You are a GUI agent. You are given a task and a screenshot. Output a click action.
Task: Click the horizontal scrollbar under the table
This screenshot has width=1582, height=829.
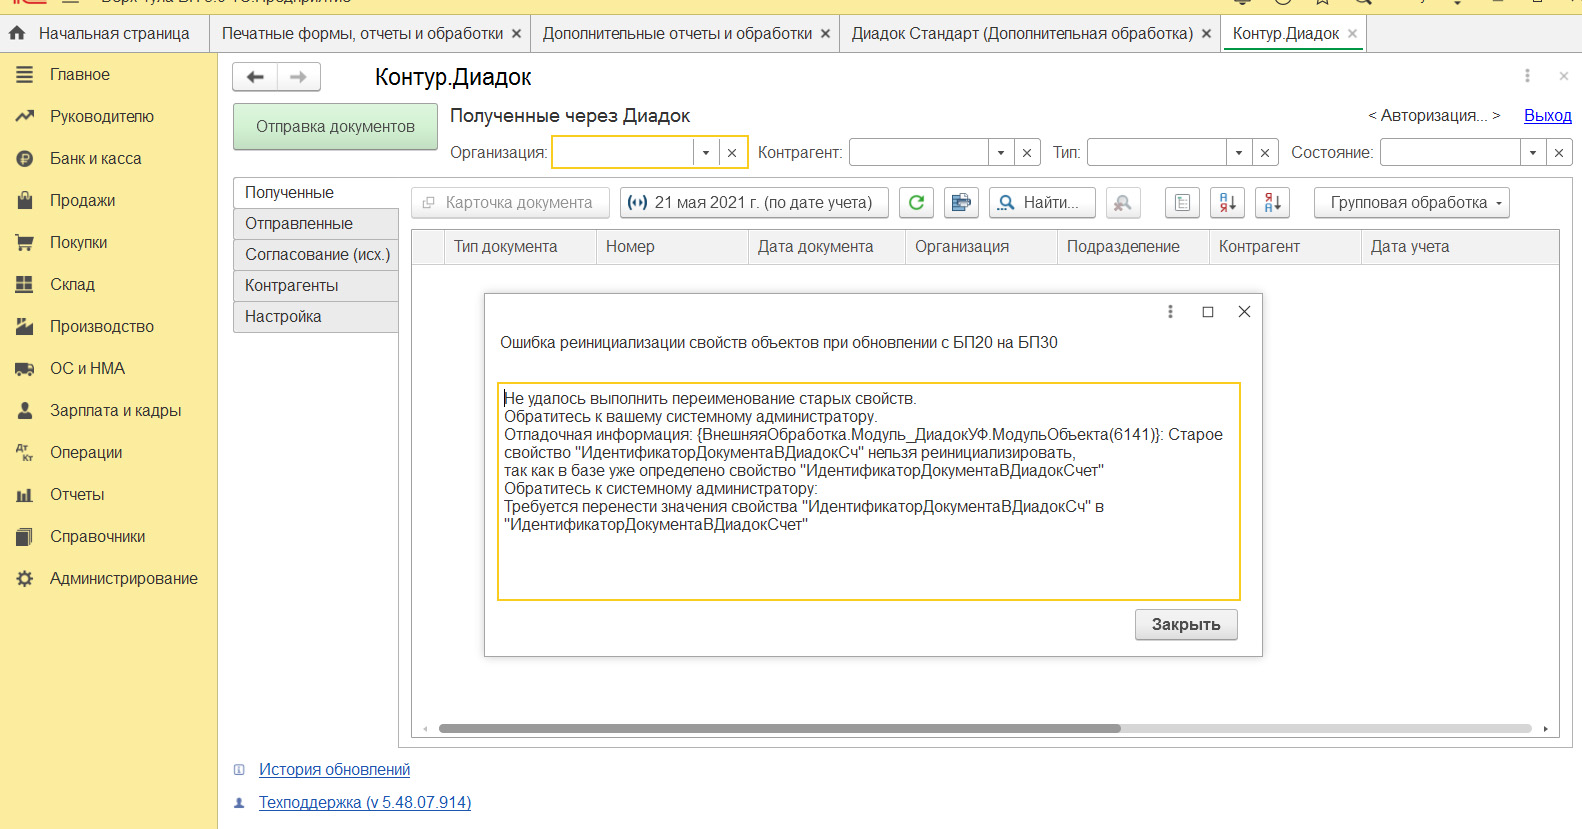tap(780, 729)
